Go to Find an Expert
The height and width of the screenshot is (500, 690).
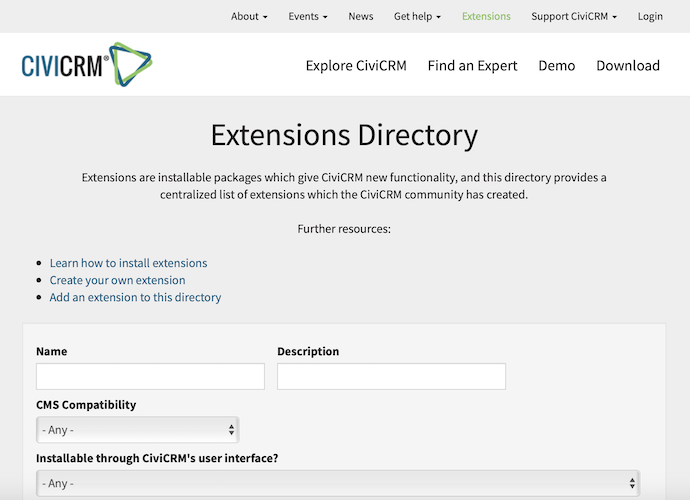pos(472,66)
